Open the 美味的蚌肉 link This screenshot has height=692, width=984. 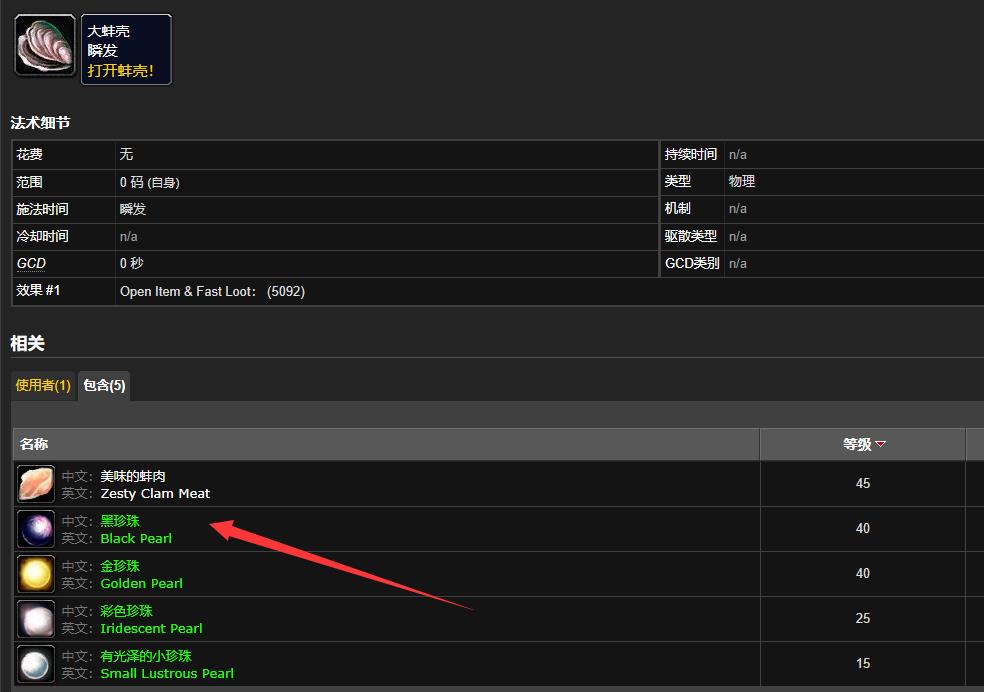(133, 476)
